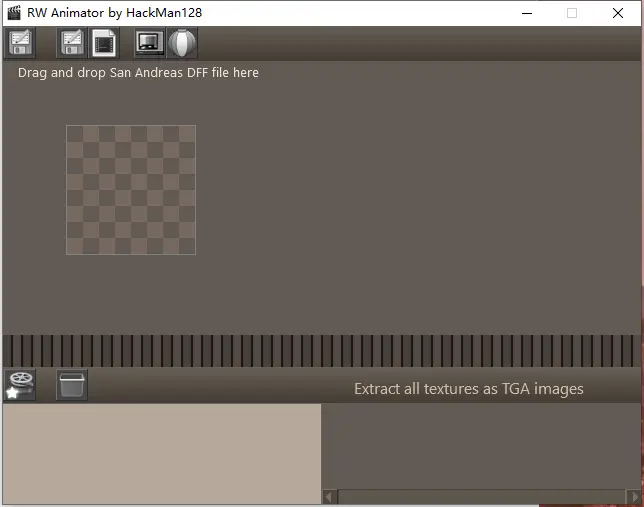Minimize the RW Animator window

coord(527,13)
